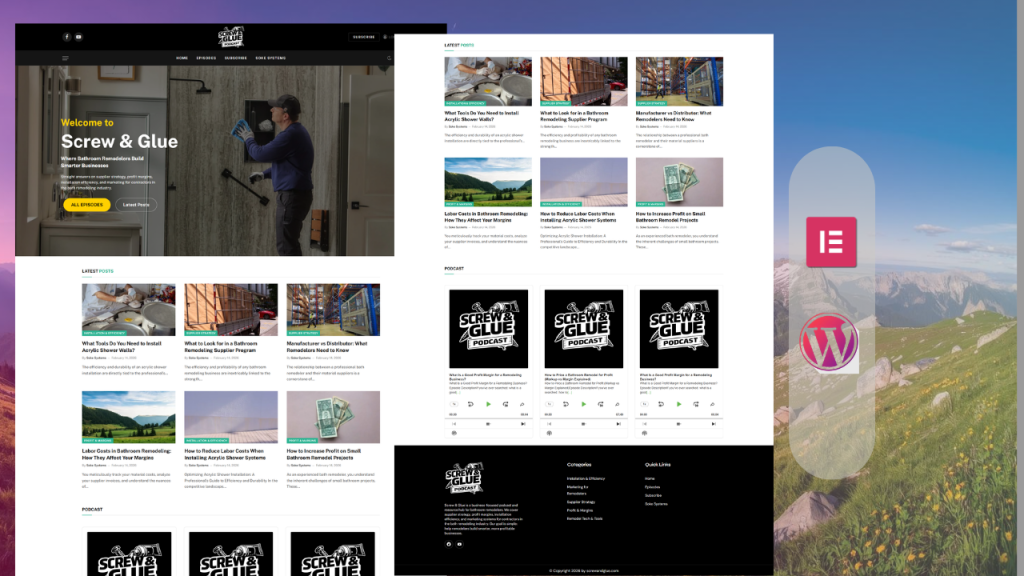This screenshot has height=576, width=1024.
Task: Open the Supplier Strategy footer category
Action: 581,502
